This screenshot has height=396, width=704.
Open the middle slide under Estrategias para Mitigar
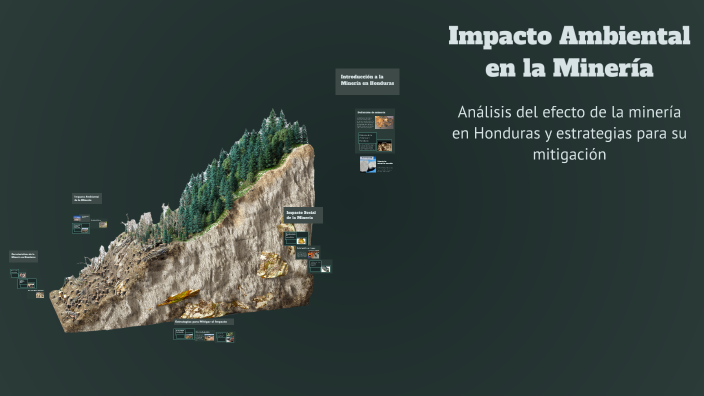point(205,336)
